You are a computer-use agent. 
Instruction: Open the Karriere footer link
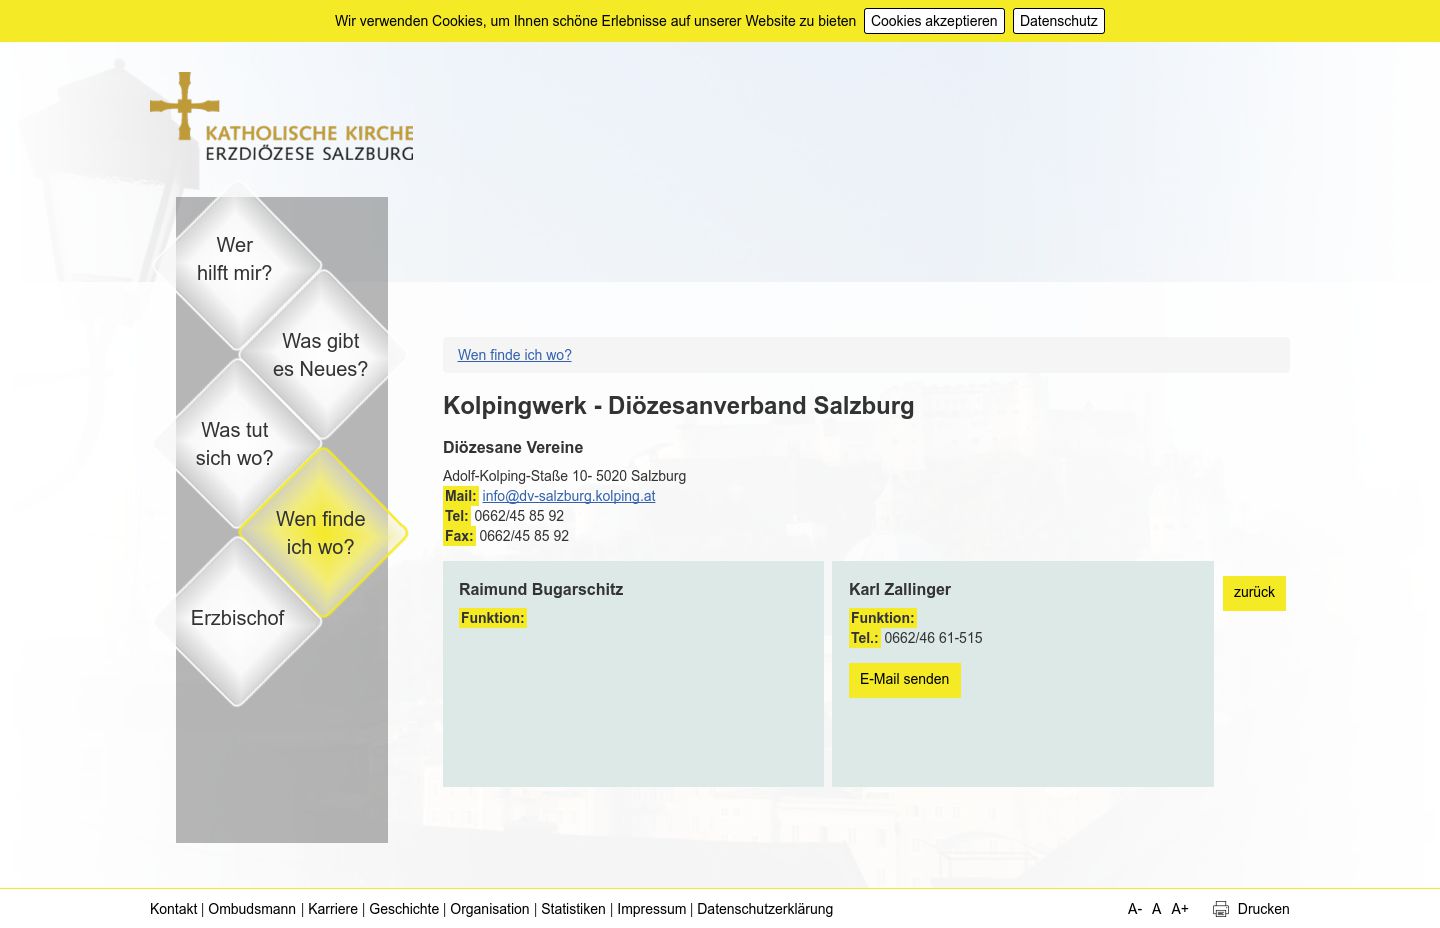333,909
